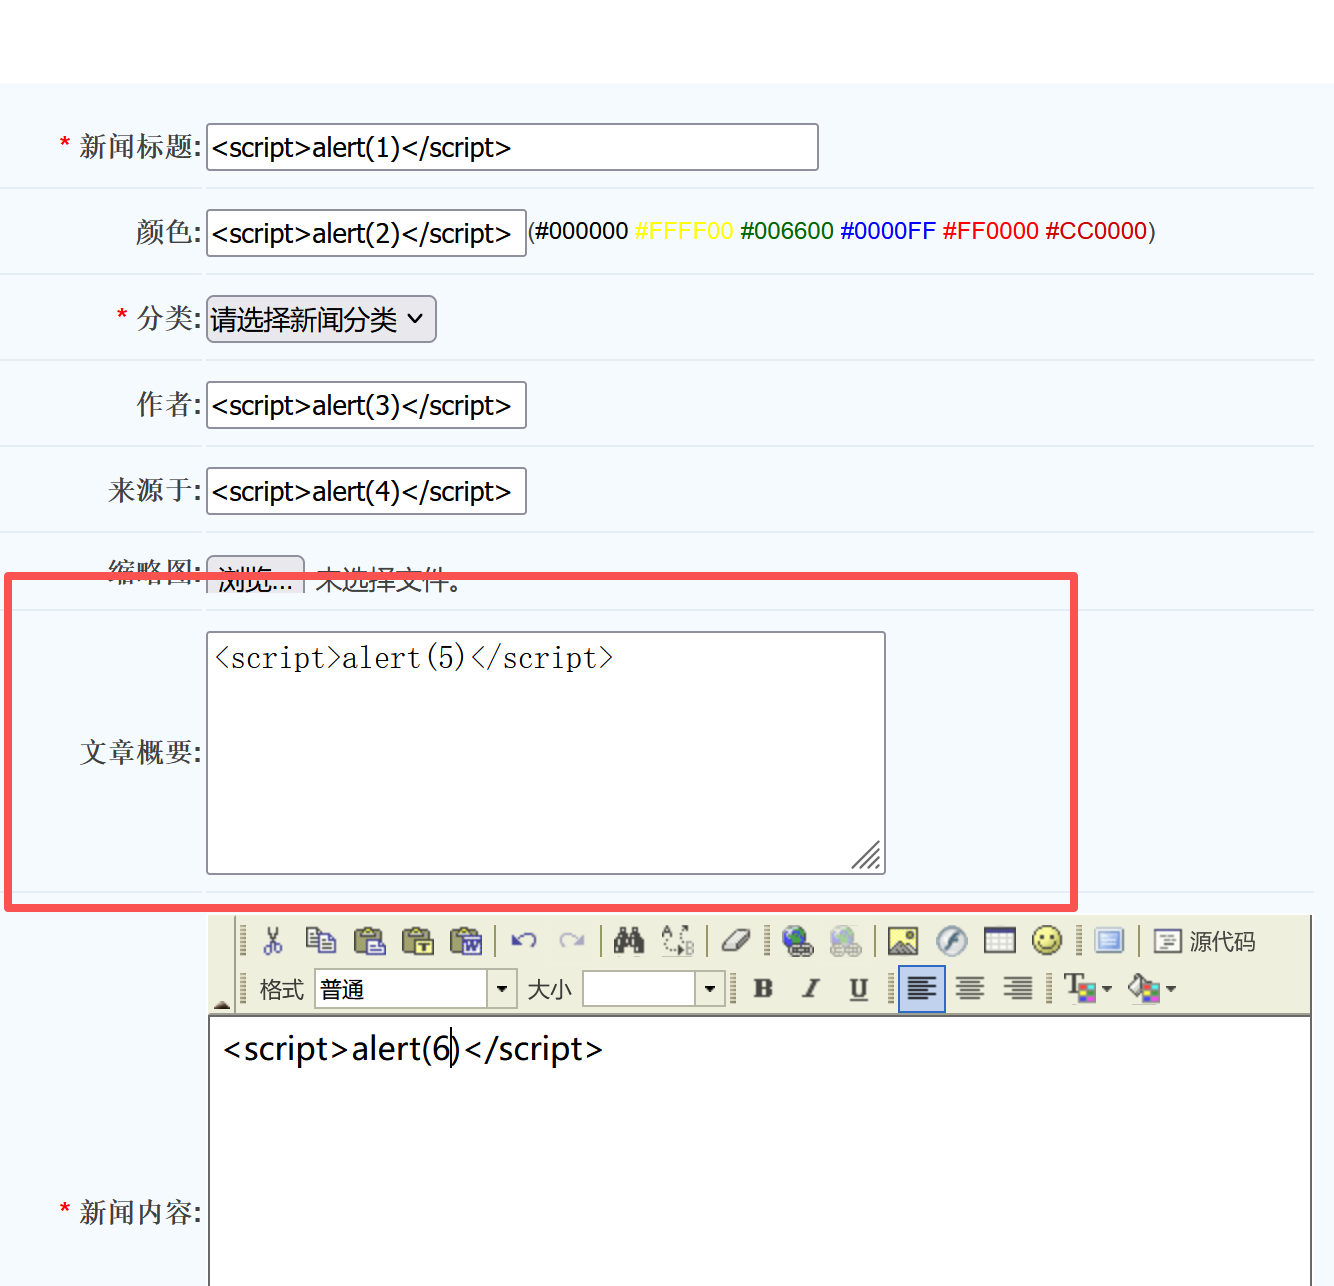Select right text alignment

tap(1018, 989)
